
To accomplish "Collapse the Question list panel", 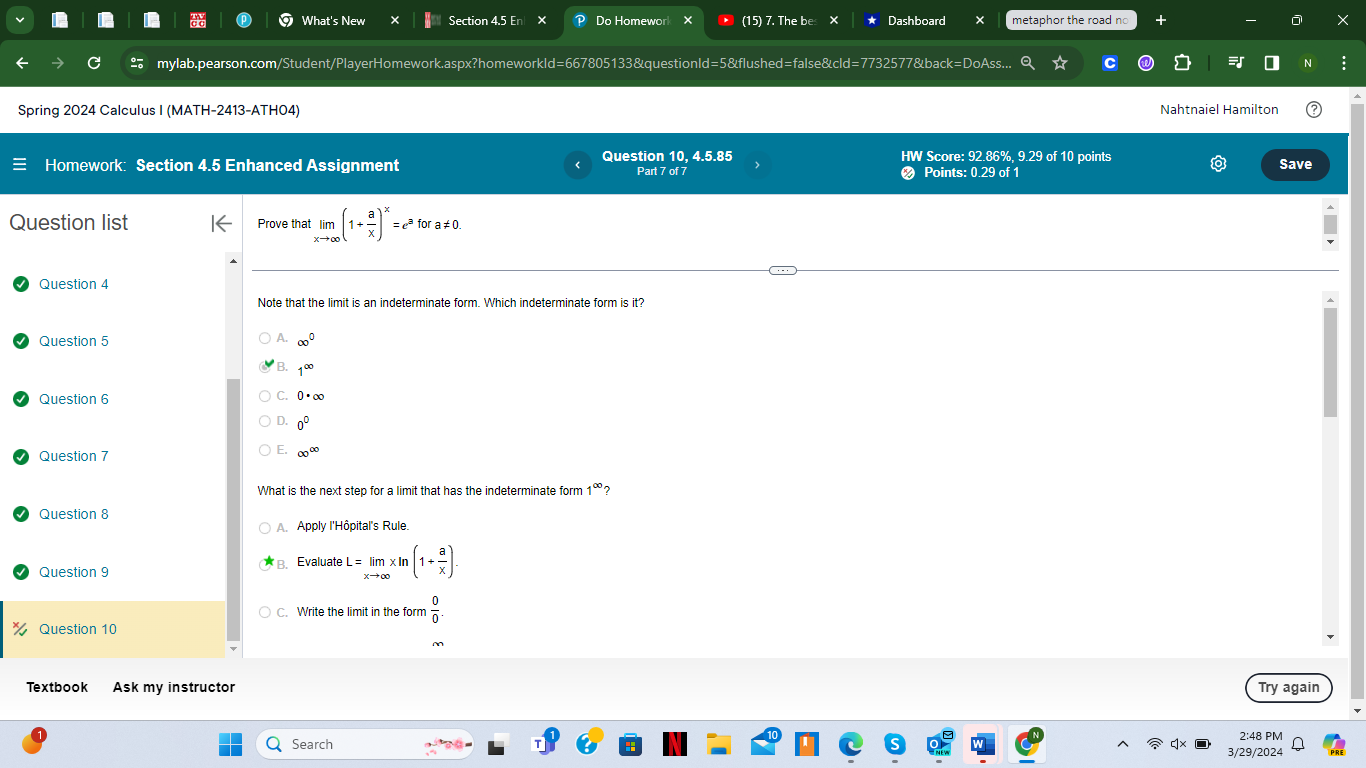I will point(220,224).
